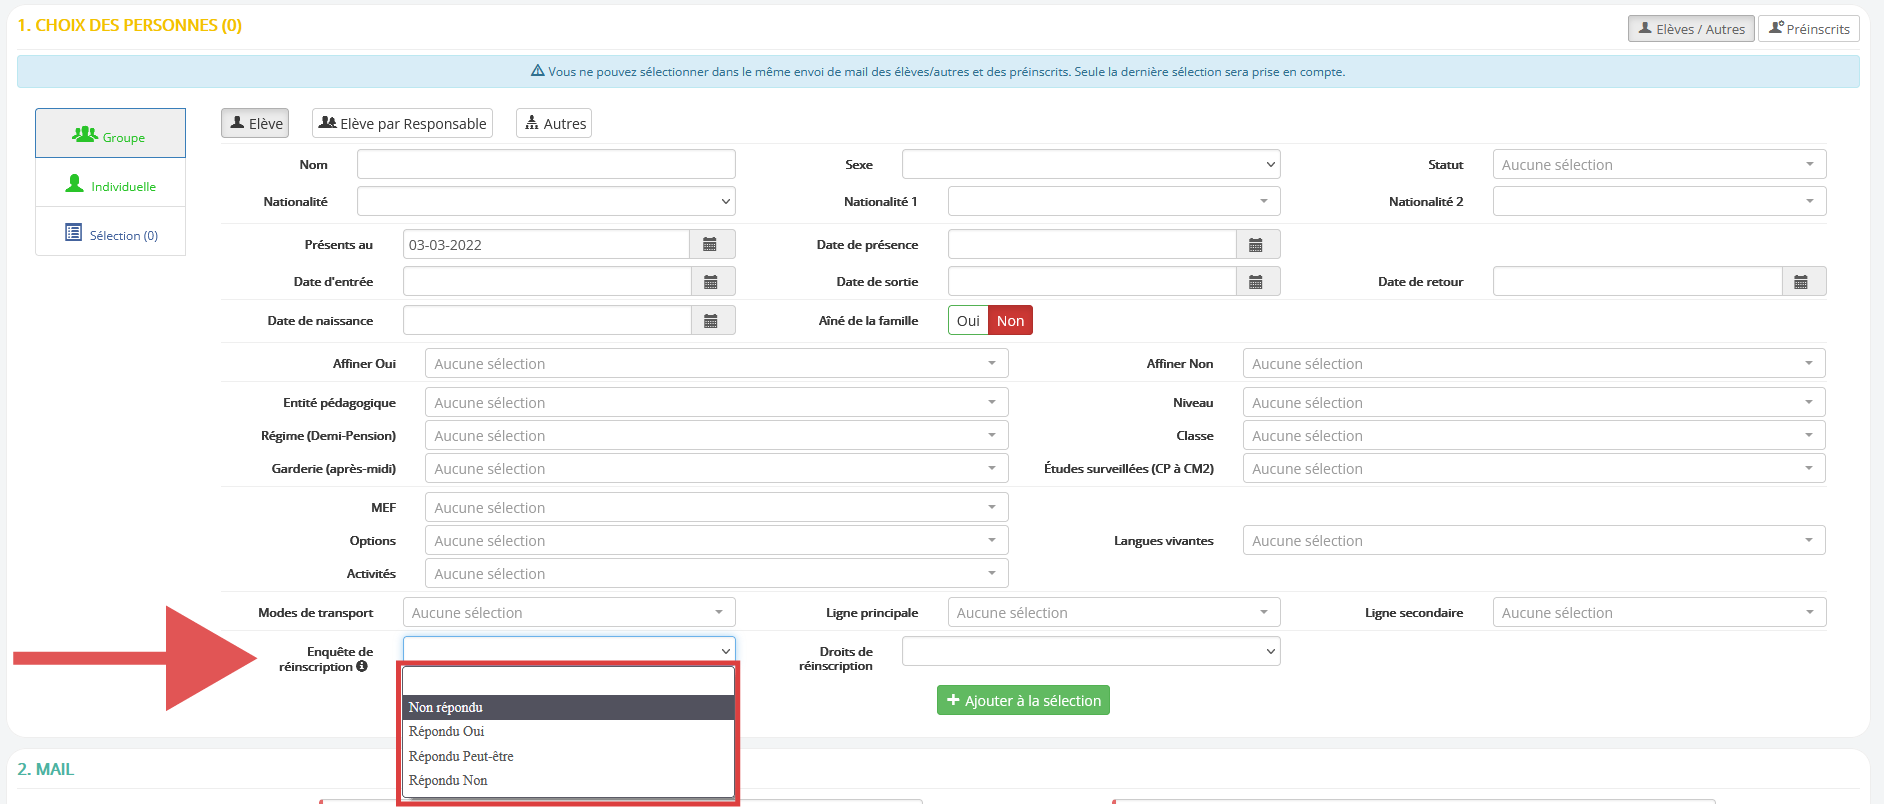Switch to Sélection (0) tab
Screen dimensions: 1884x807
pyautogui.click(x=111, y=235)
